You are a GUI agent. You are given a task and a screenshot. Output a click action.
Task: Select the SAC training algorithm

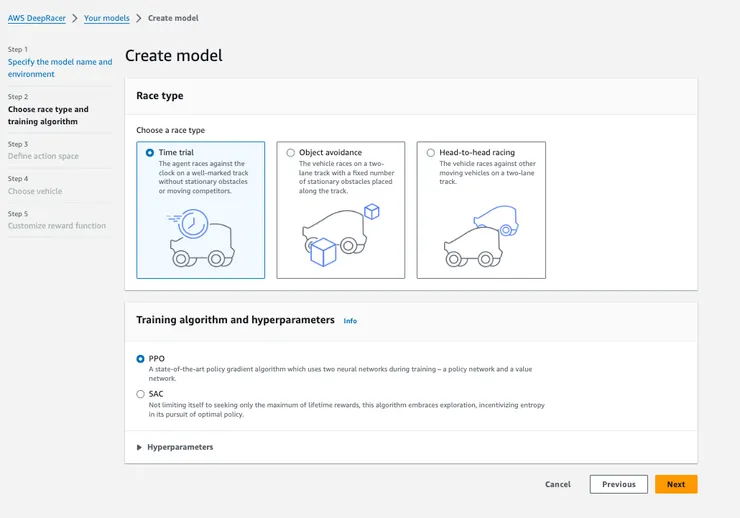140,394
